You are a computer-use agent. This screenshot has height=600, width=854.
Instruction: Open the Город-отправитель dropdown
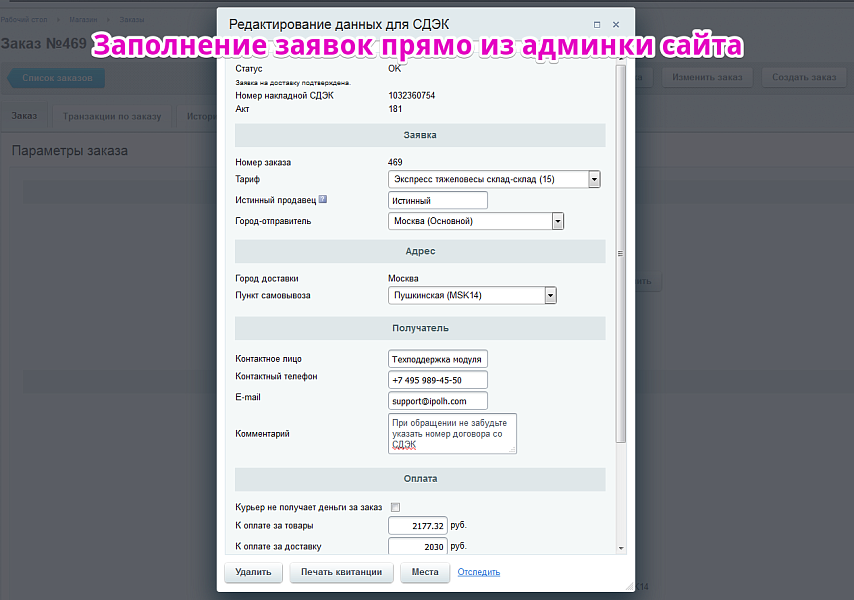coord(558,220)
